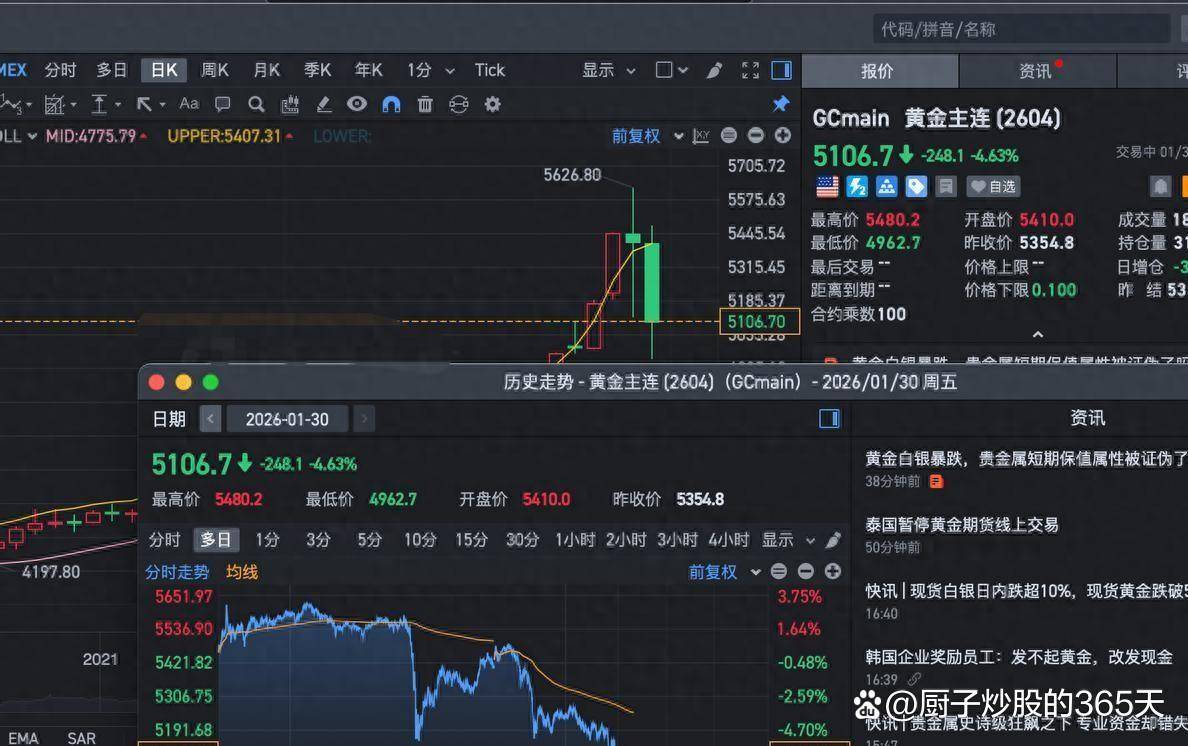Choose the arrow annotation tool
This screenshot has width=1188, height=746.
pyautogui.click(x=144, y=105)
